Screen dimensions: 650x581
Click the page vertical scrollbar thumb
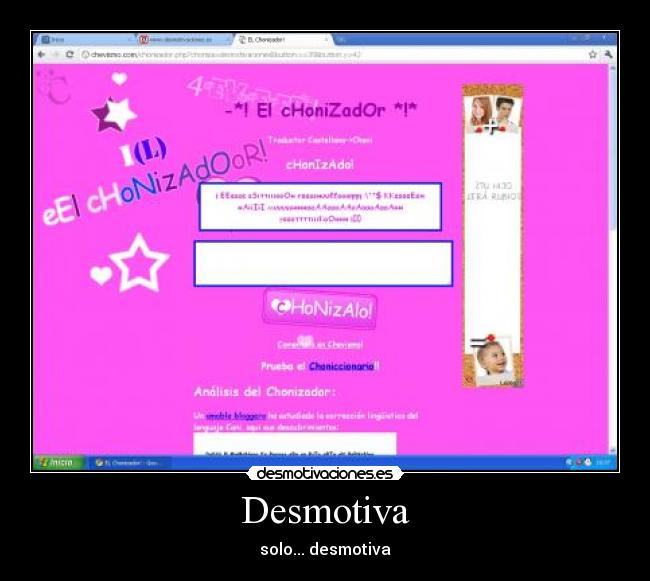pos(613,149)
